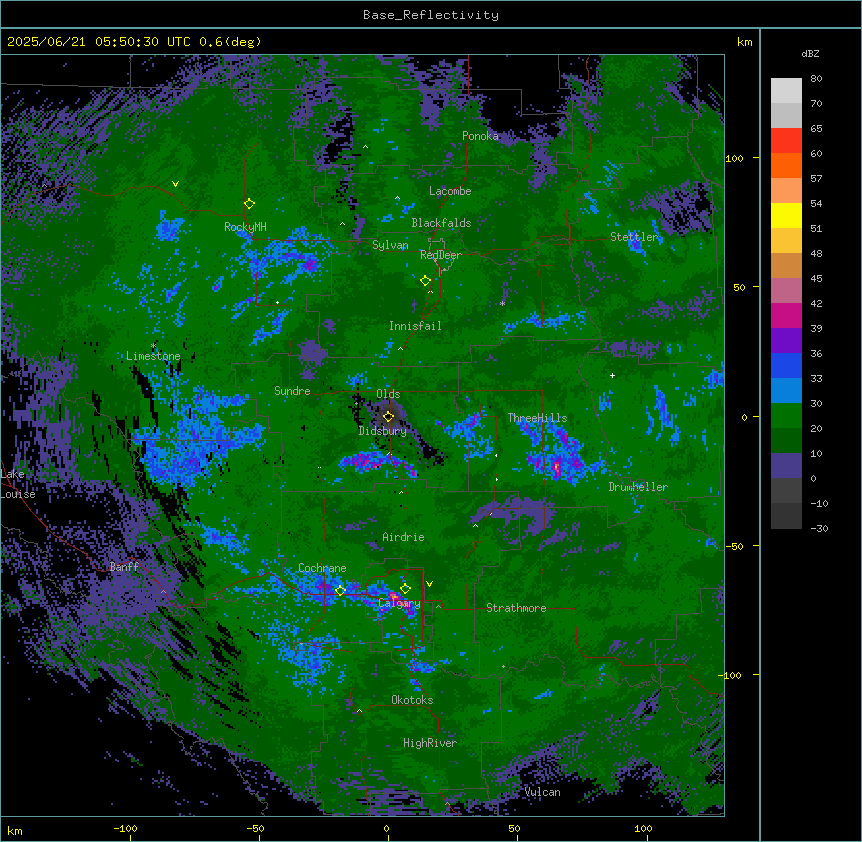Pick the lightest grey swatch at the legend top
862x842 pixels.
coord(786,91)
